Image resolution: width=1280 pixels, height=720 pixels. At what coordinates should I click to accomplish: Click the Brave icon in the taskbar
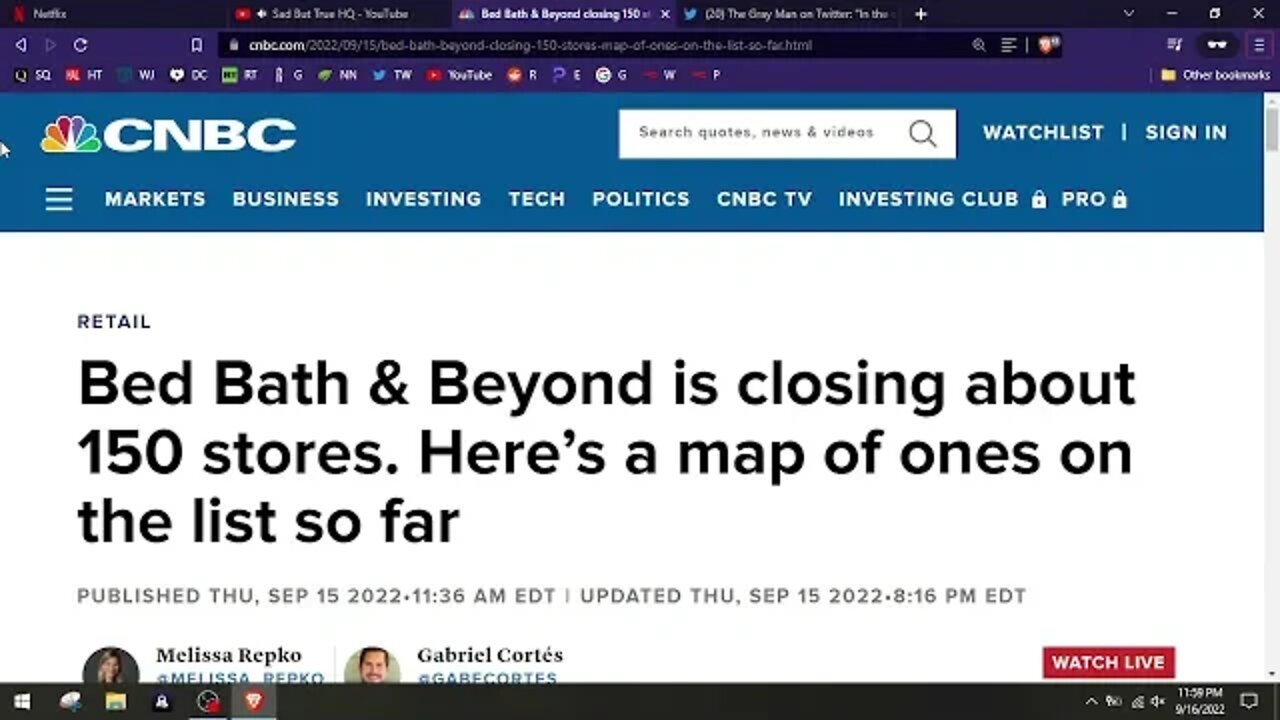[x=254, y=702]
